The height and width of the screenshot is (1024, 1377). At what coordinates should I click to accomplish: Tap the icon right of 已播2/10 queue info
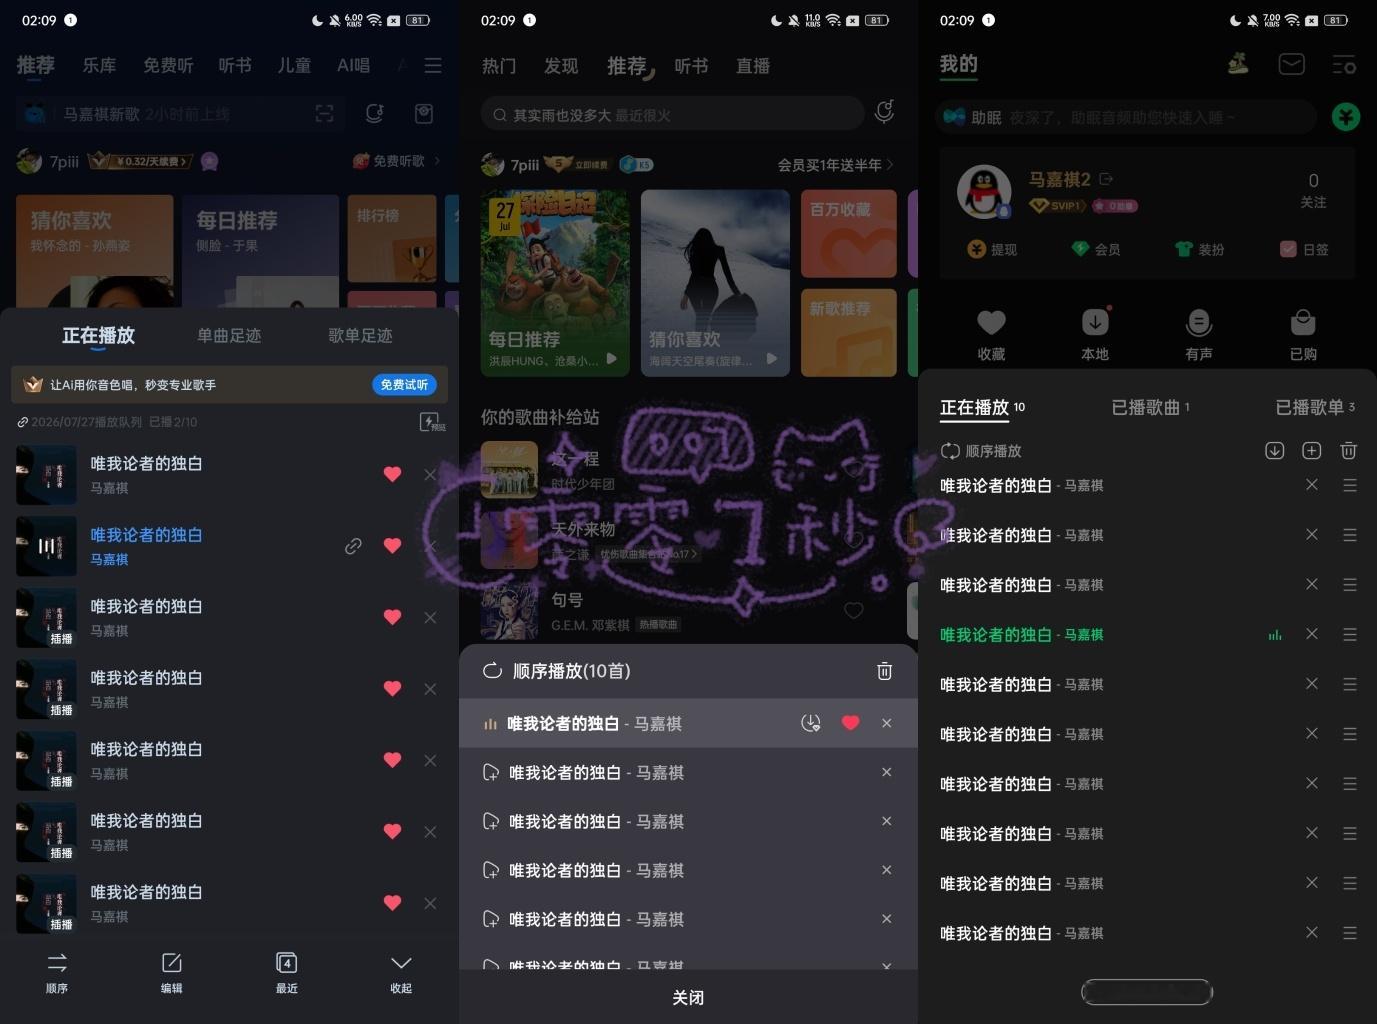pyautogui.click(x=432, y=422)
